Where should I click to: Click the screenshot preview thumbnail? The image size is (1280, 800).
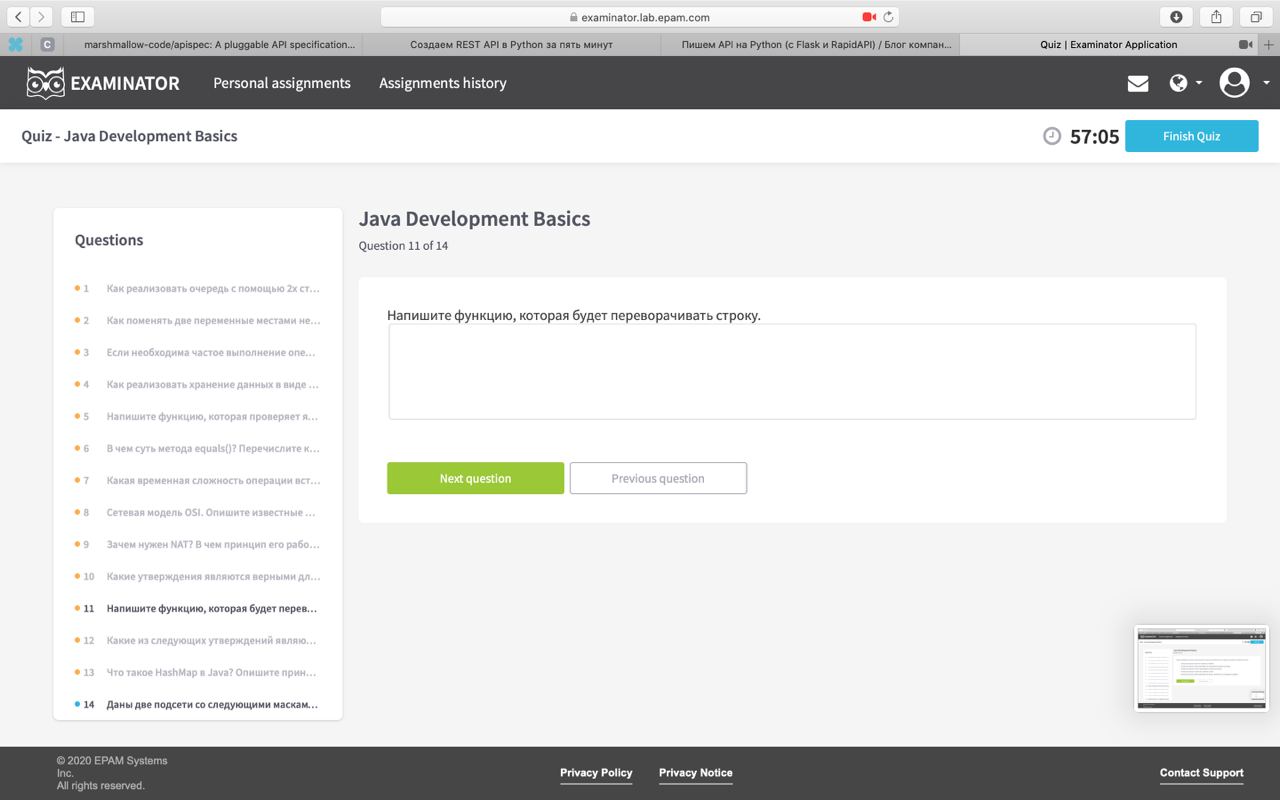(x=1201, y=668)
